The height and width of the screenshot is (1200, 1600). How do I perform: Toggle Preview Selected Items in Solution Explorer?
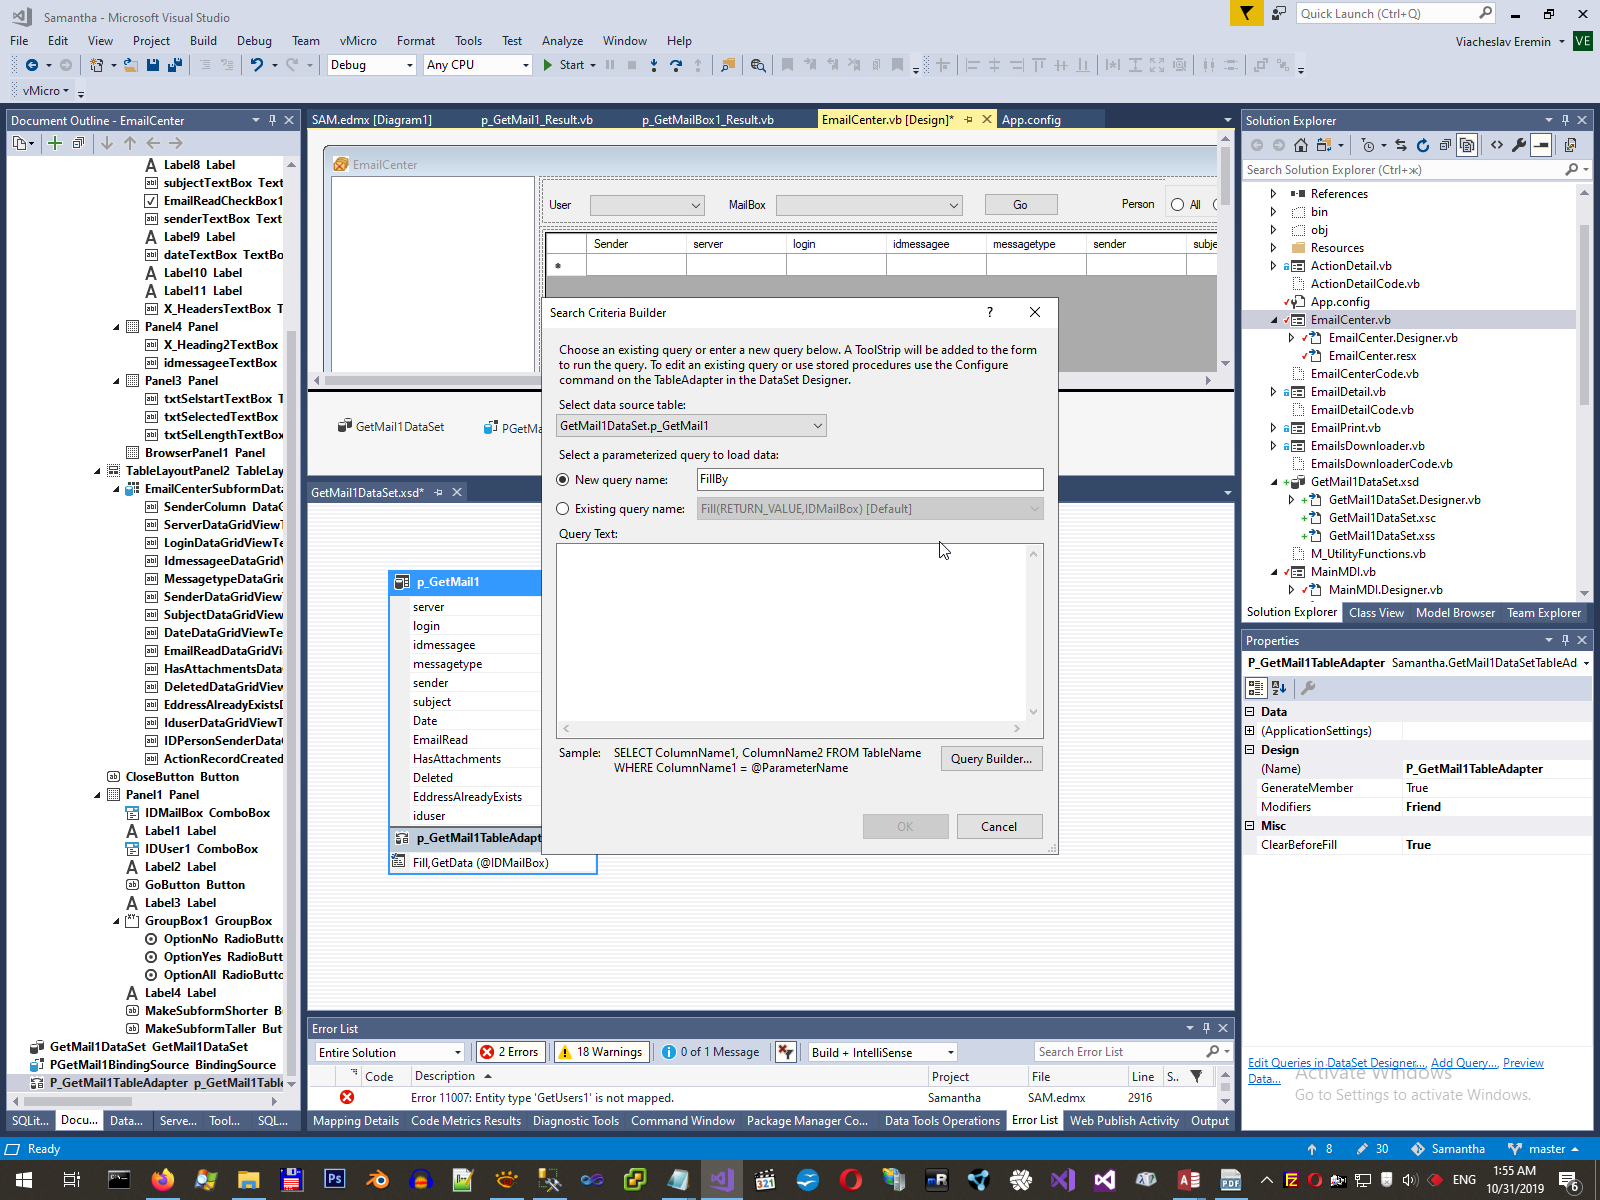1541,145
